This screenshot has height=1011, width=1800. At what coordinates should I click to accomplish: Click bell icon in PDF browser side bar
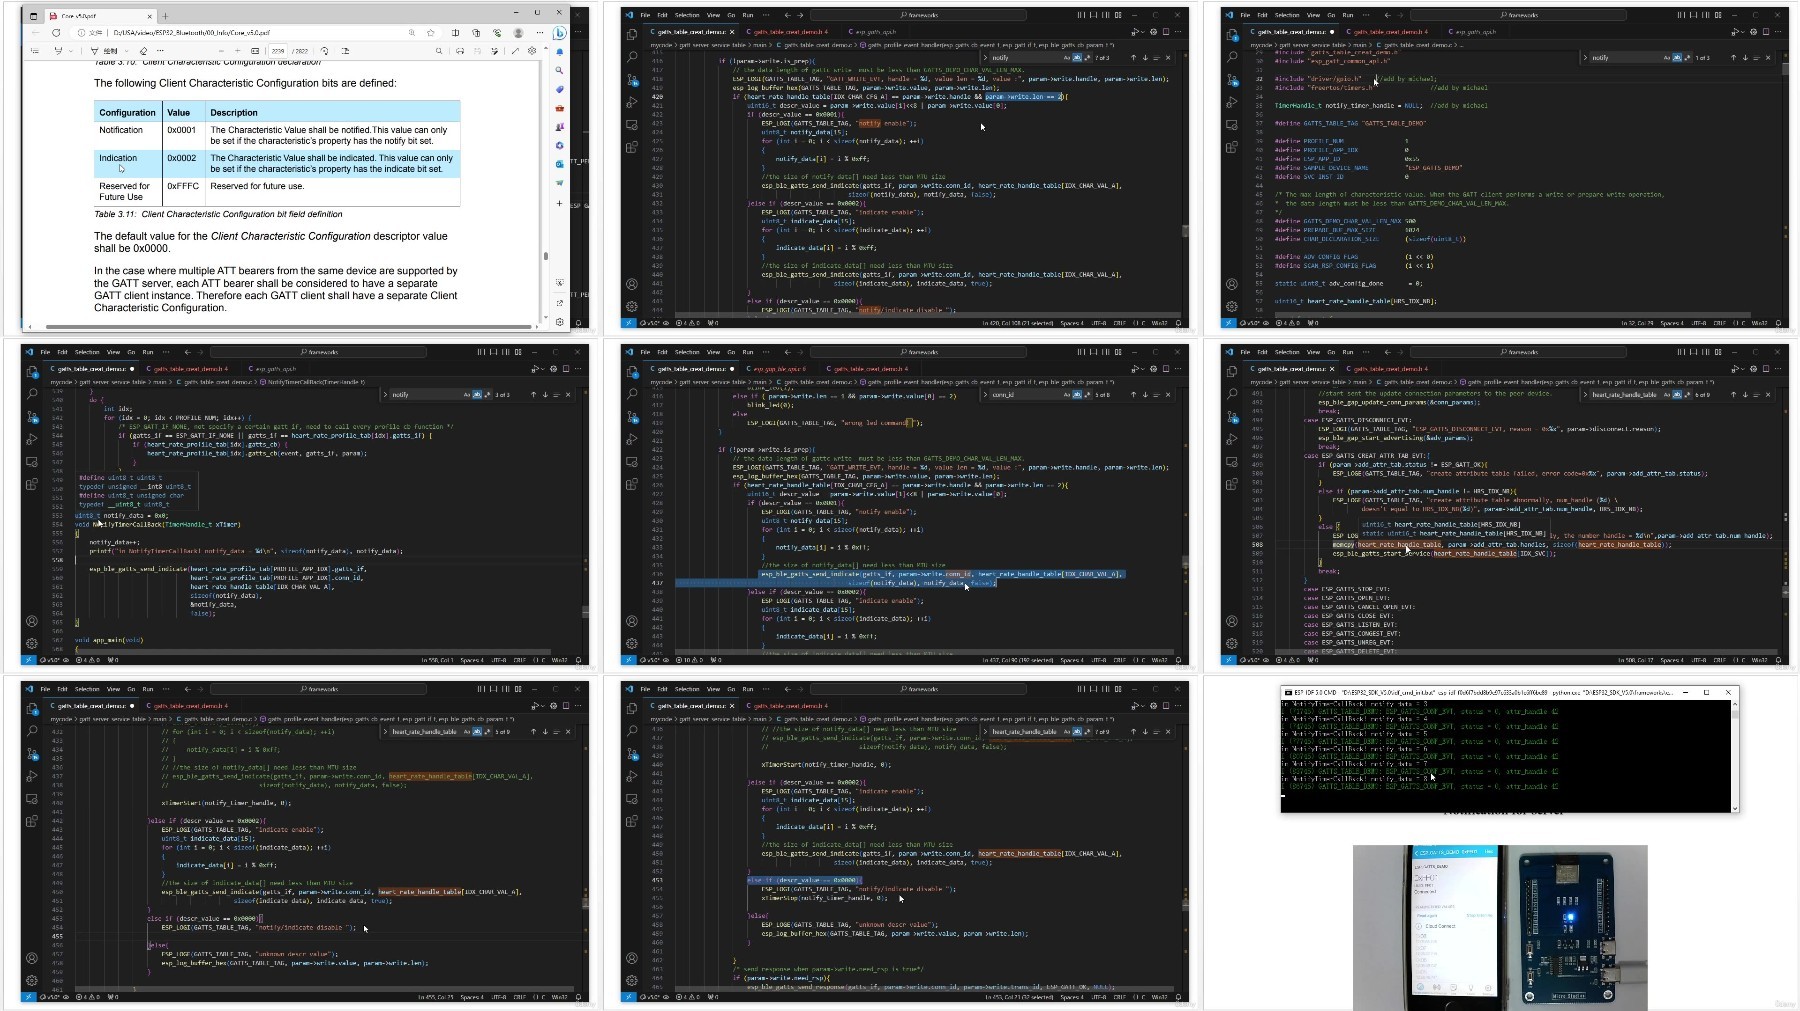click(x=559, y=51)
